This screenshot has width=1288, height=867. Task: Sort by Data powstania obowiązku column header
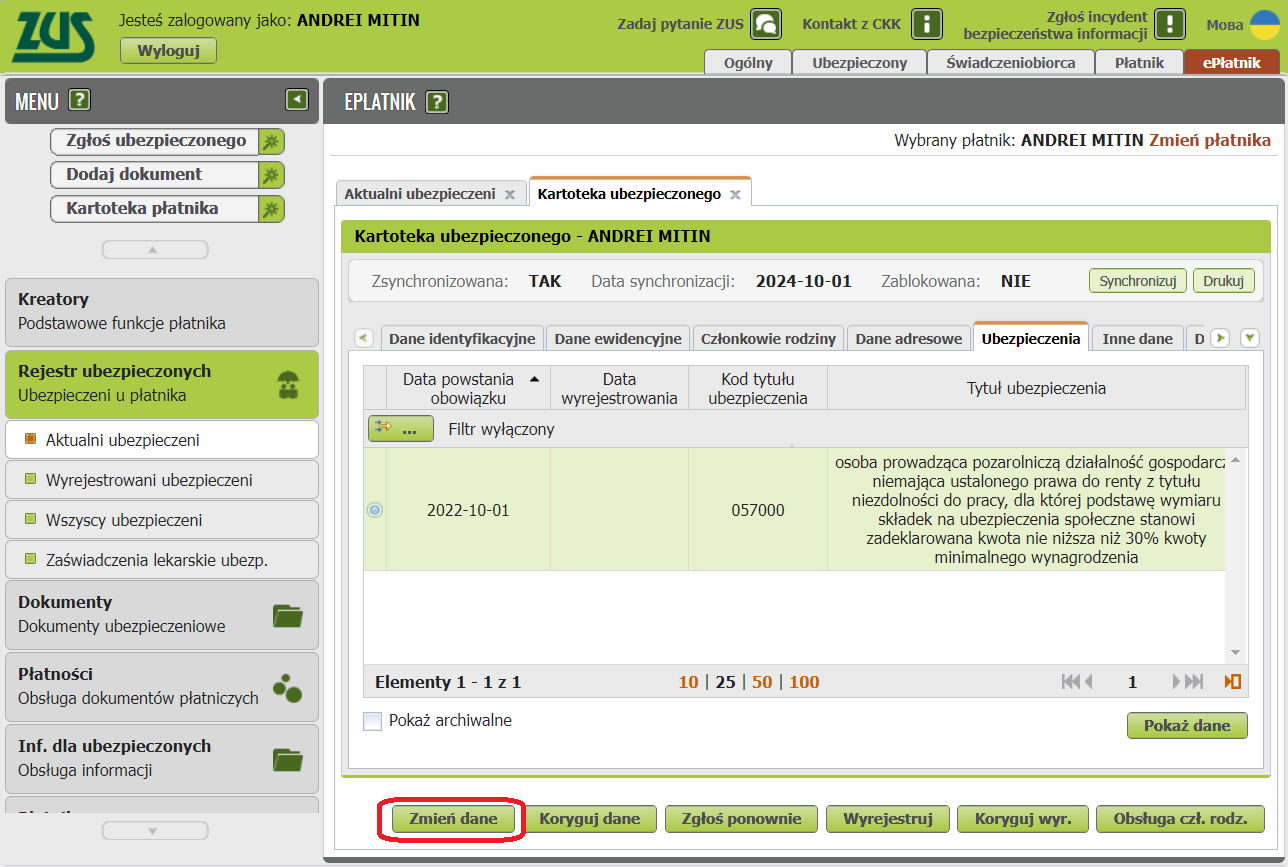point(467,388)
